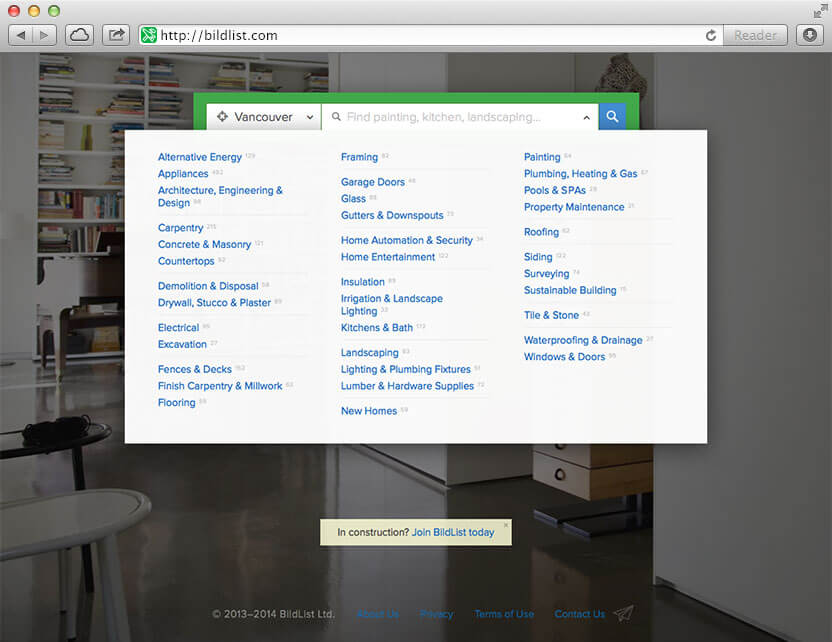Browse the Painting category
The image size is (832, 642).
point(542,156)
